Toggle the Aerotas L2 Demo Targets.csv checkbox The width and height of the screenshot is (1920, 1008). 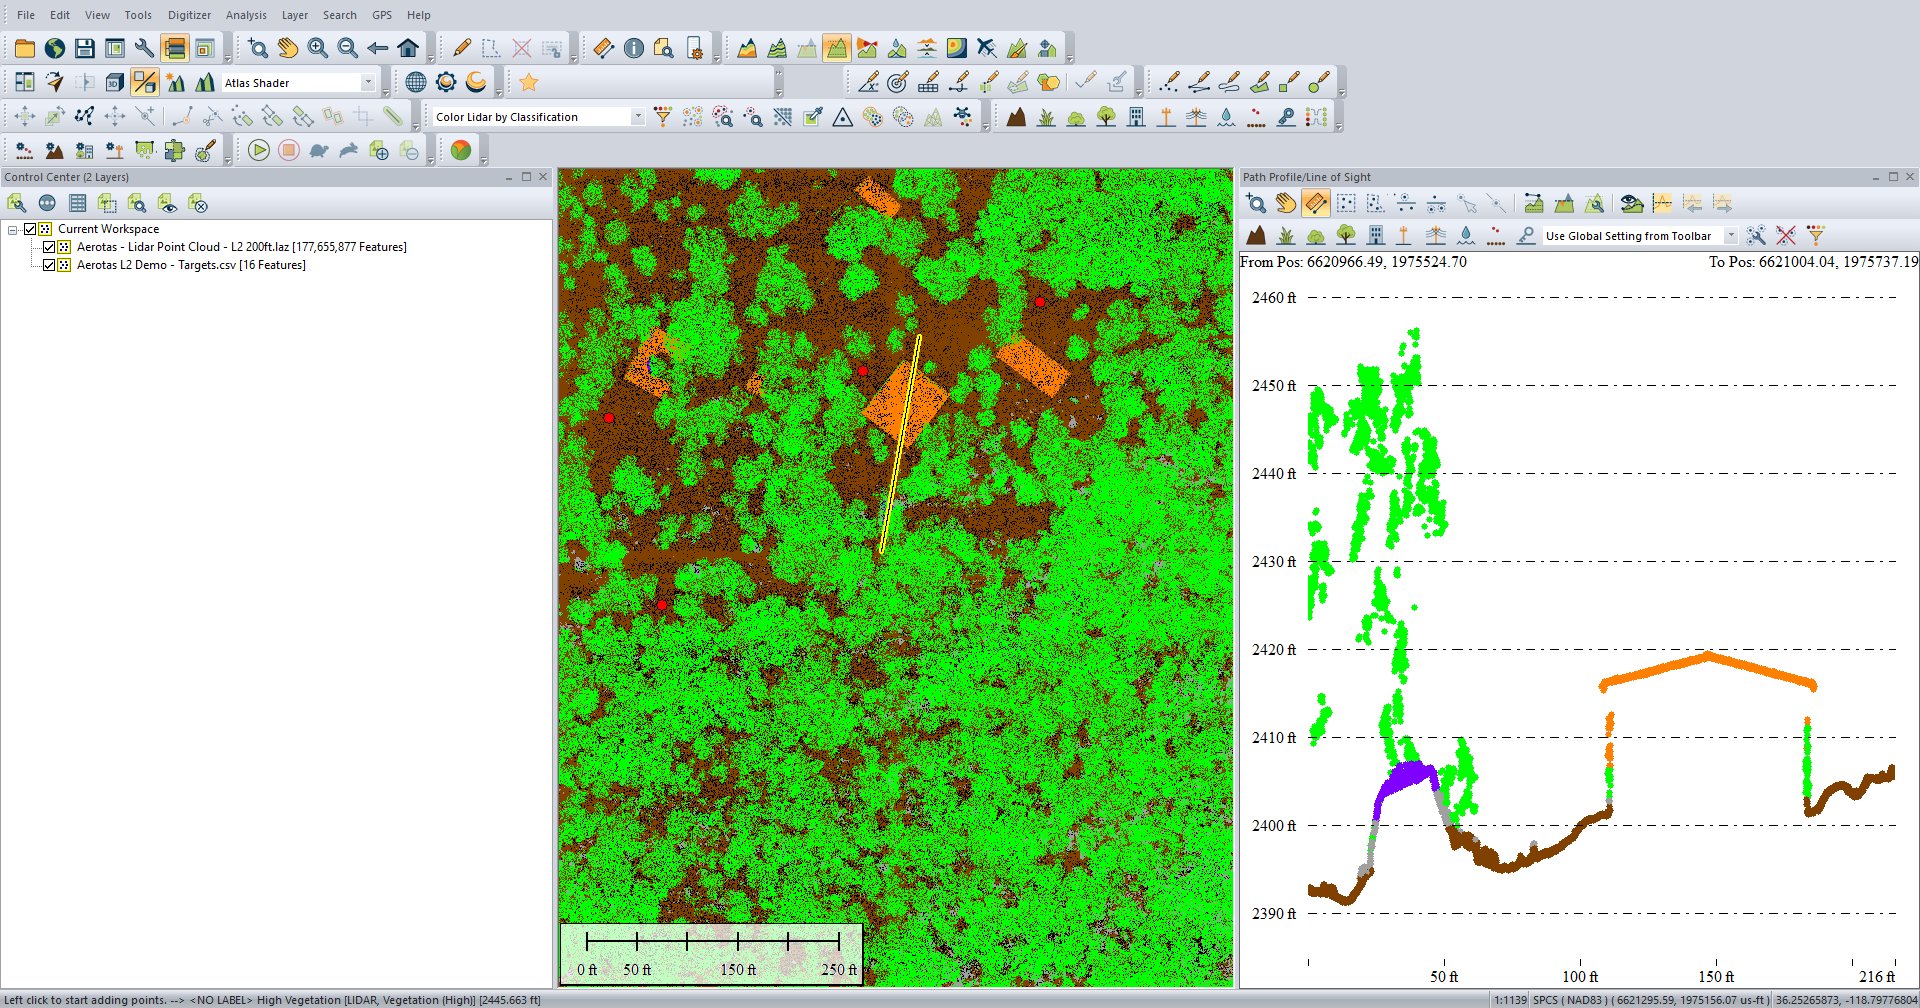48,265
